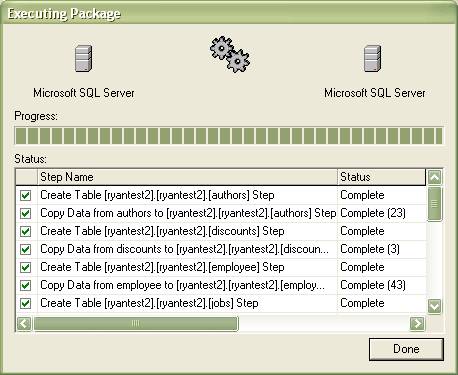Click the scroll up arrow icon
Image resolution: width=458 pixels, height=375 pixels.
click(435, 177)
